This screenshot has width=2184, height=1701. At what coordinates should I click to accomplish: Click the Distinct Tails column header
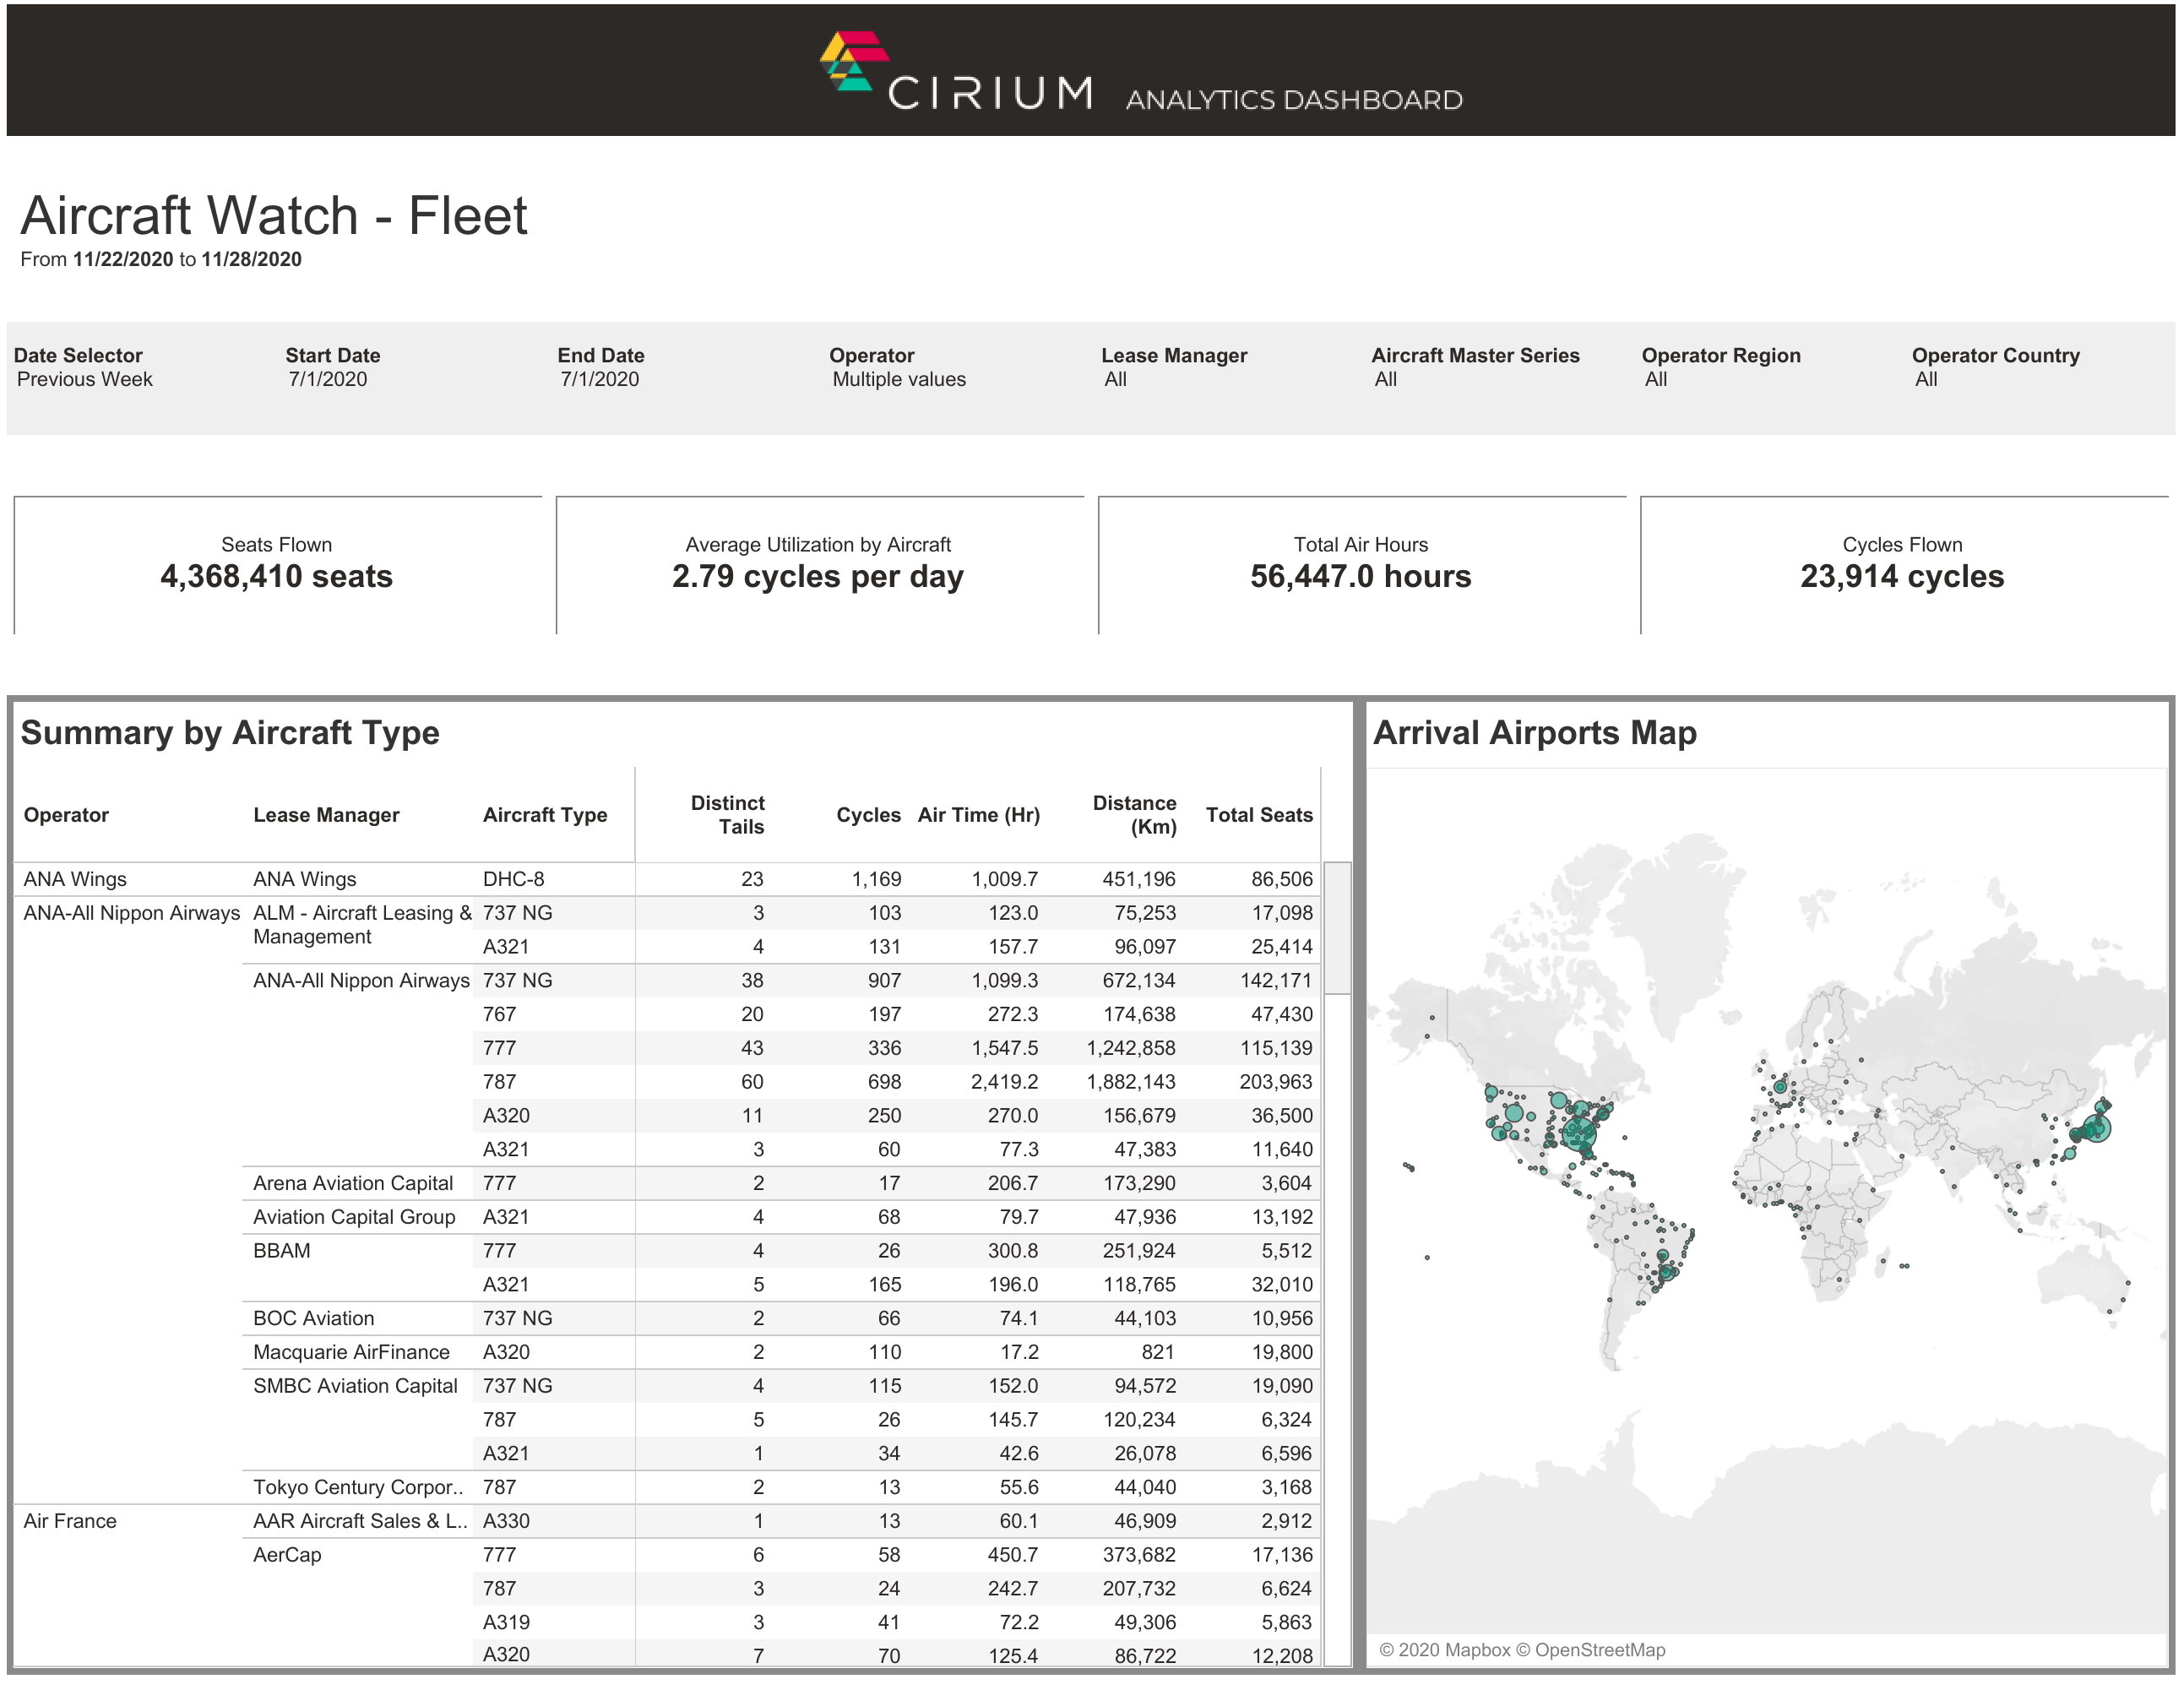(x=728, y=815)
